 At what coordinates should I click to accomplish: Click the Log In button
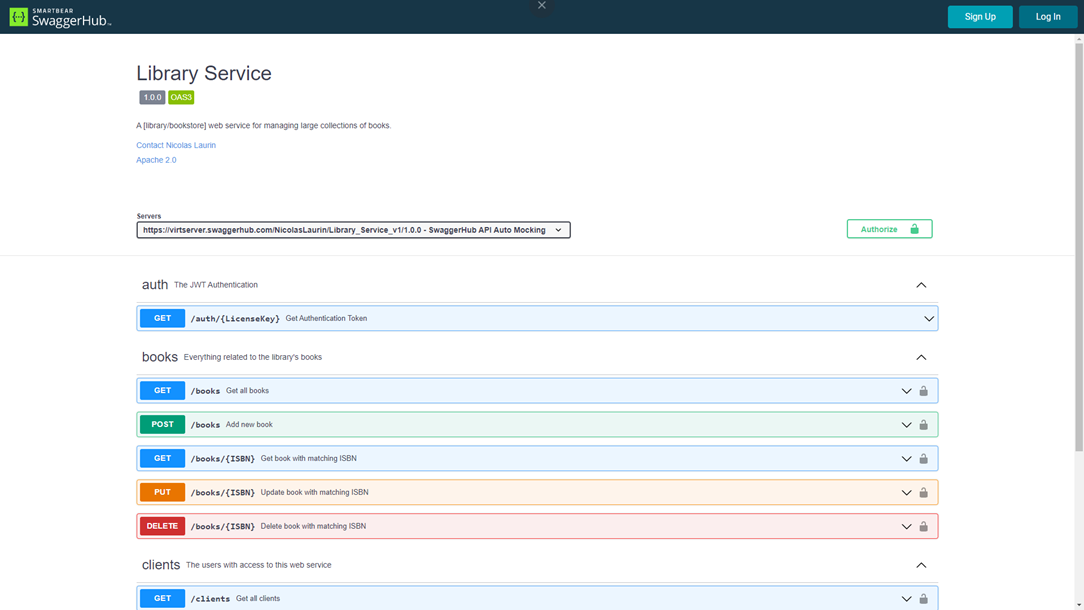(x=1047, y=17)
